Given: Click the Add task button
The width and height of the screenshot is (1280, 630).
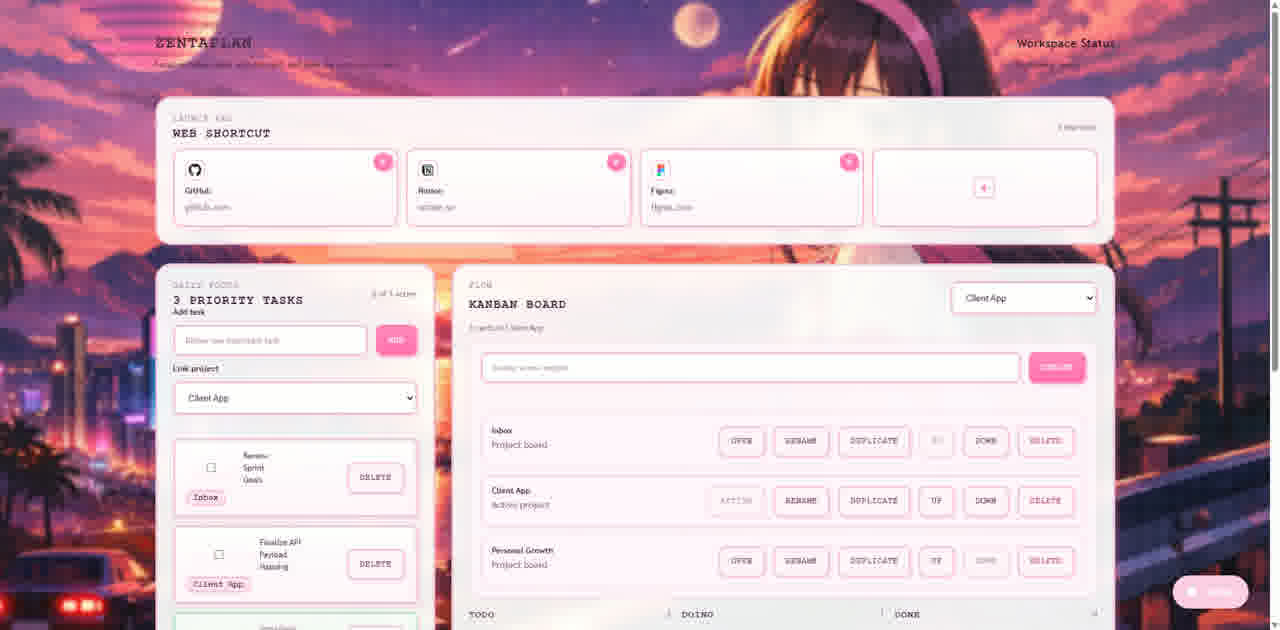Looking at the screenshot, I should 396,340.
